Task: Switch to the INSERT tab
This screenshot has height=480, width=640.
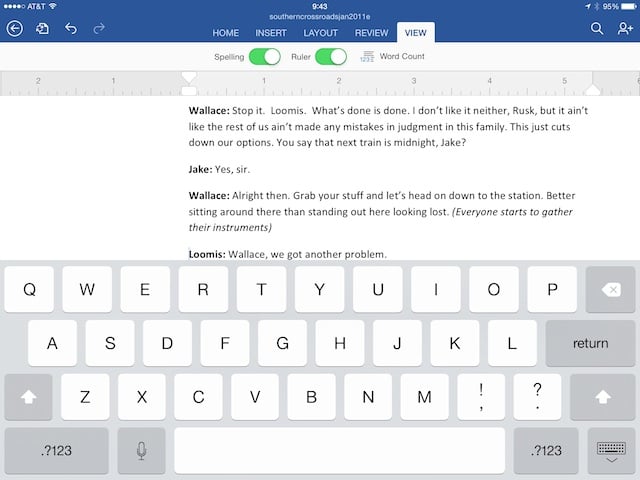Action: 271,33
